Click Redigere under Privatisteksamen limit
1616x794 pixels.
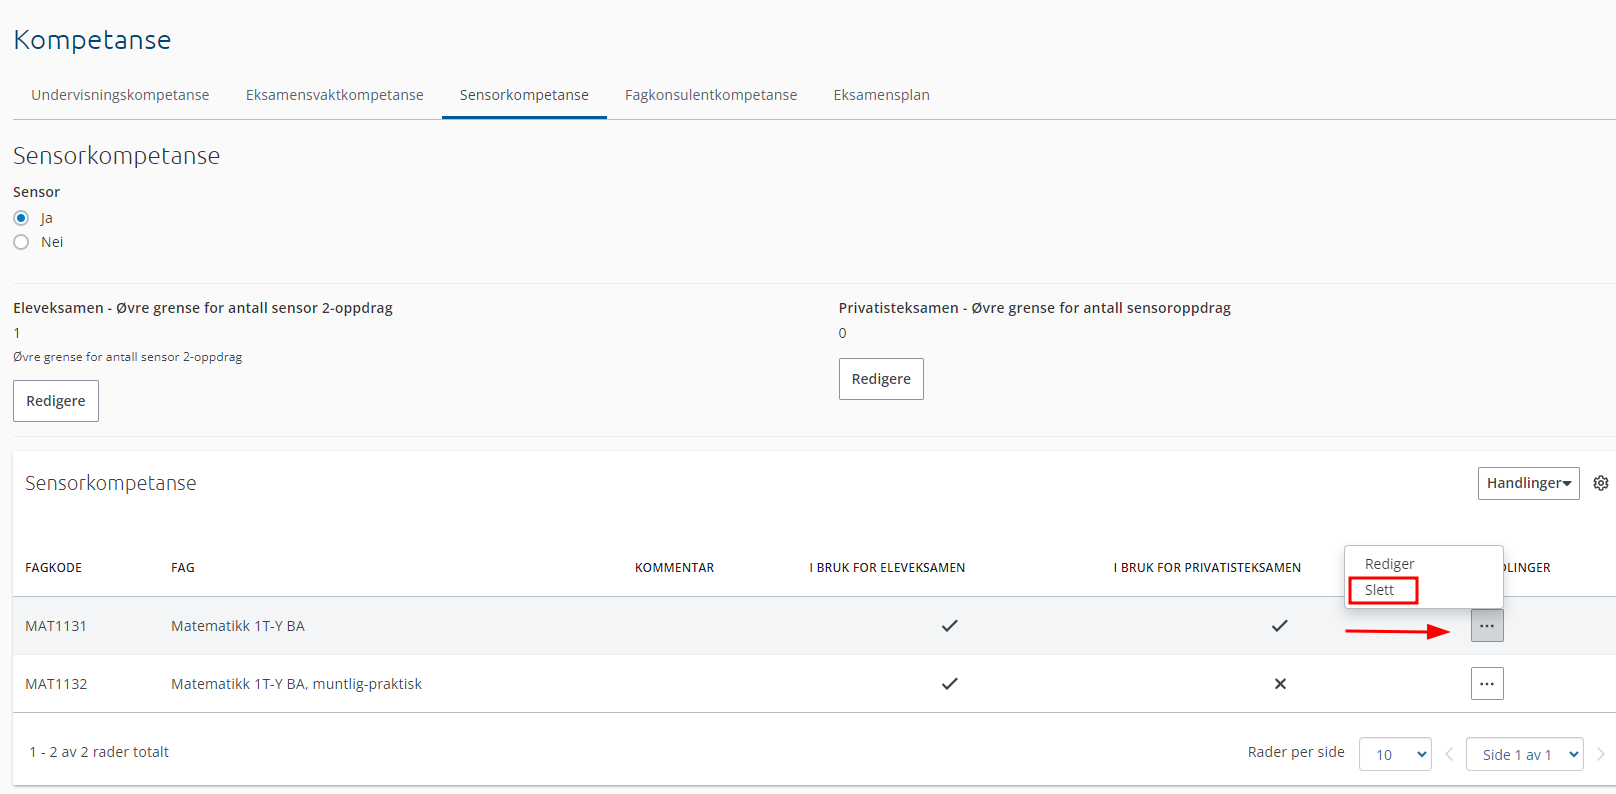tap(881, 379)
